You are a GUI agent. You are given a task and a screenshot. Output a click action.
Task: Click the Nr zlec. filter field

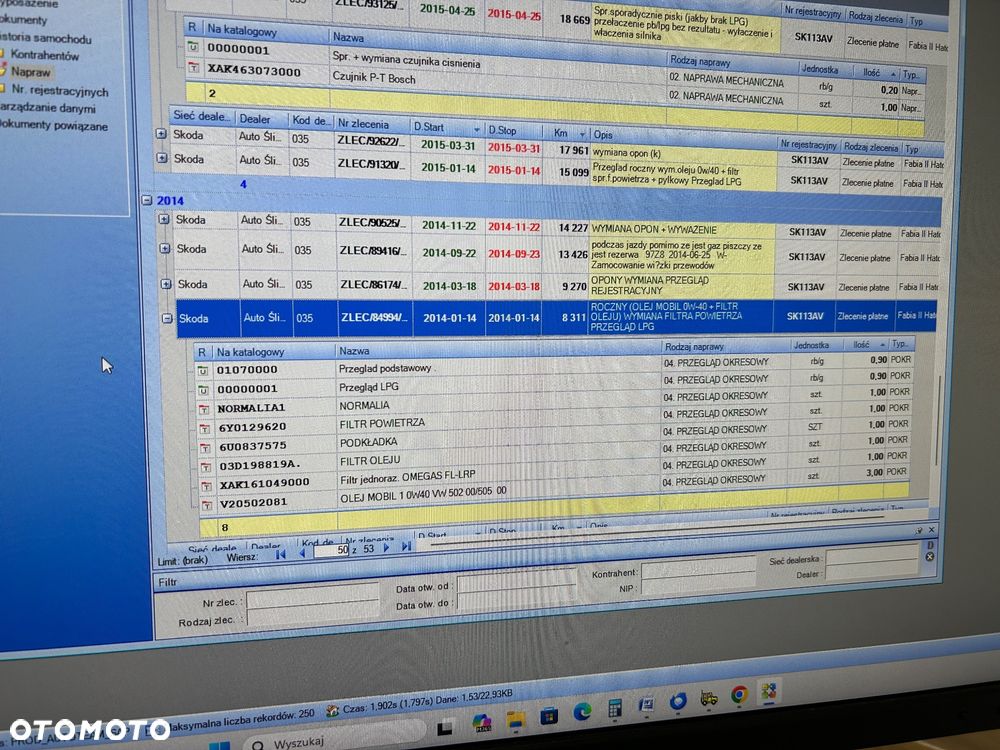click(312, 598)
